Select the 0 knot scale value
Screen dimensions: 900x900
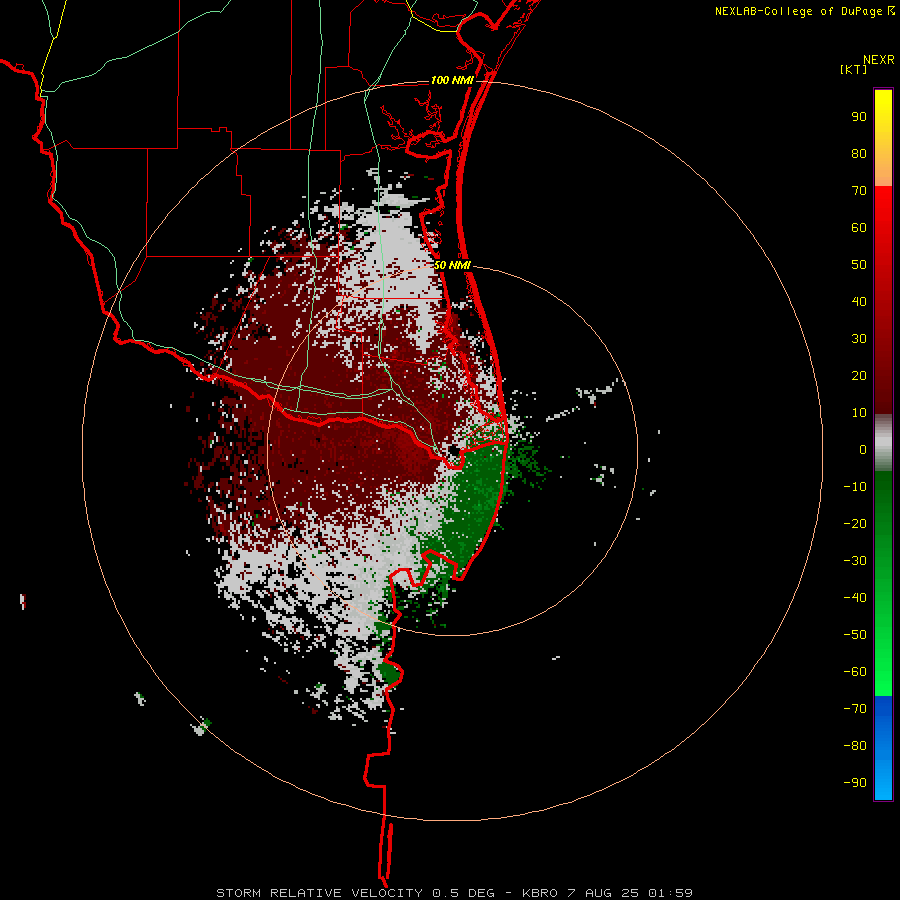(863, 449)
